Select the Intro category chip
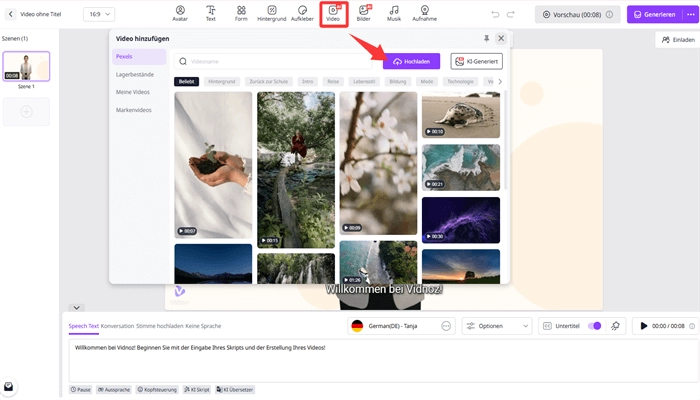Viewport: 700px width, 400px height. coord(307,82)
